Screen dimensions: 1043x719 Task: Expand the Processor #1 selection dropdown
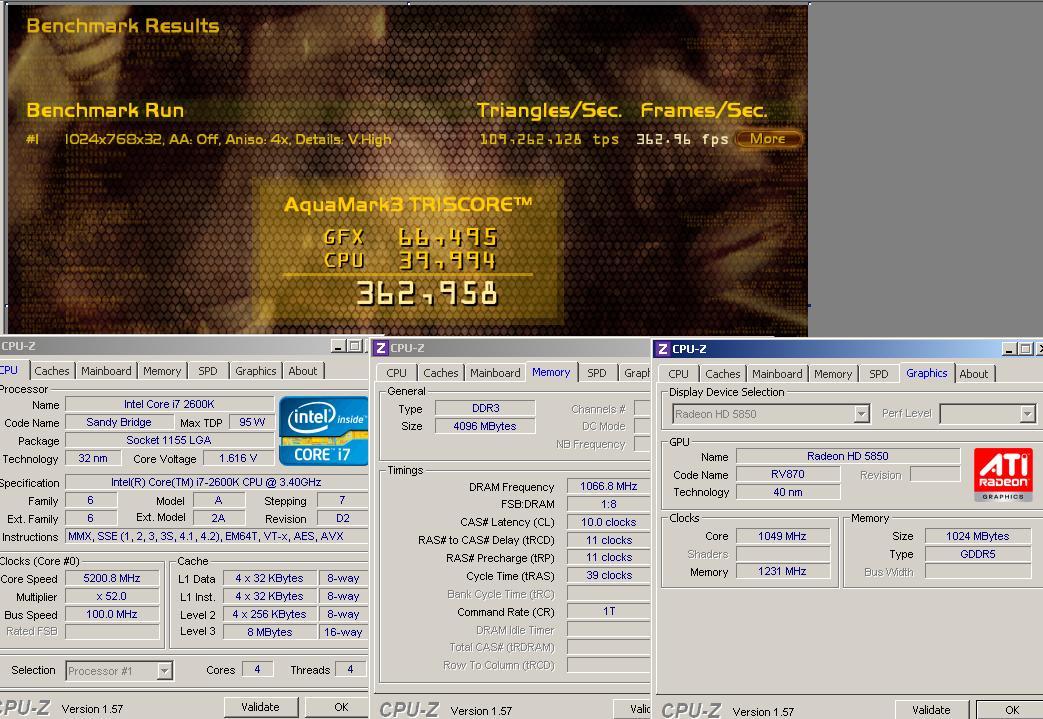coord(164,671)
